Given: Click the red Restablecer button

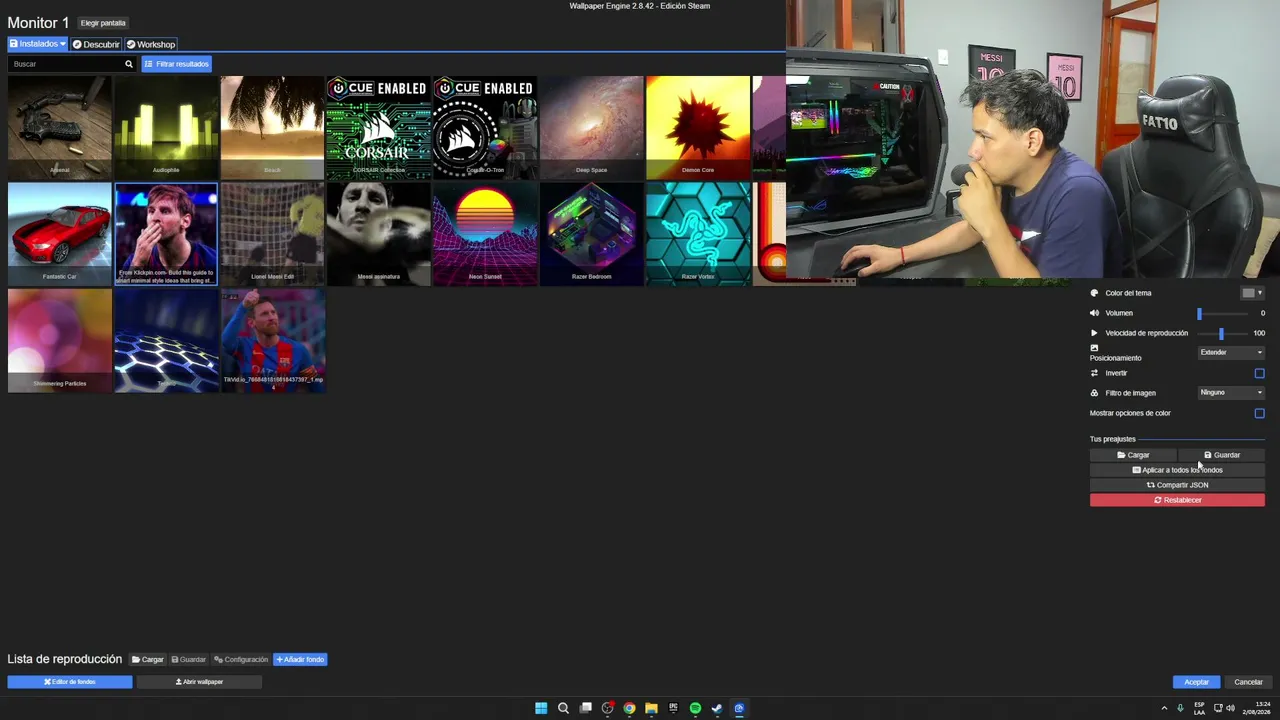Looking at the screenshot, I should click(x=1177, y=500).
